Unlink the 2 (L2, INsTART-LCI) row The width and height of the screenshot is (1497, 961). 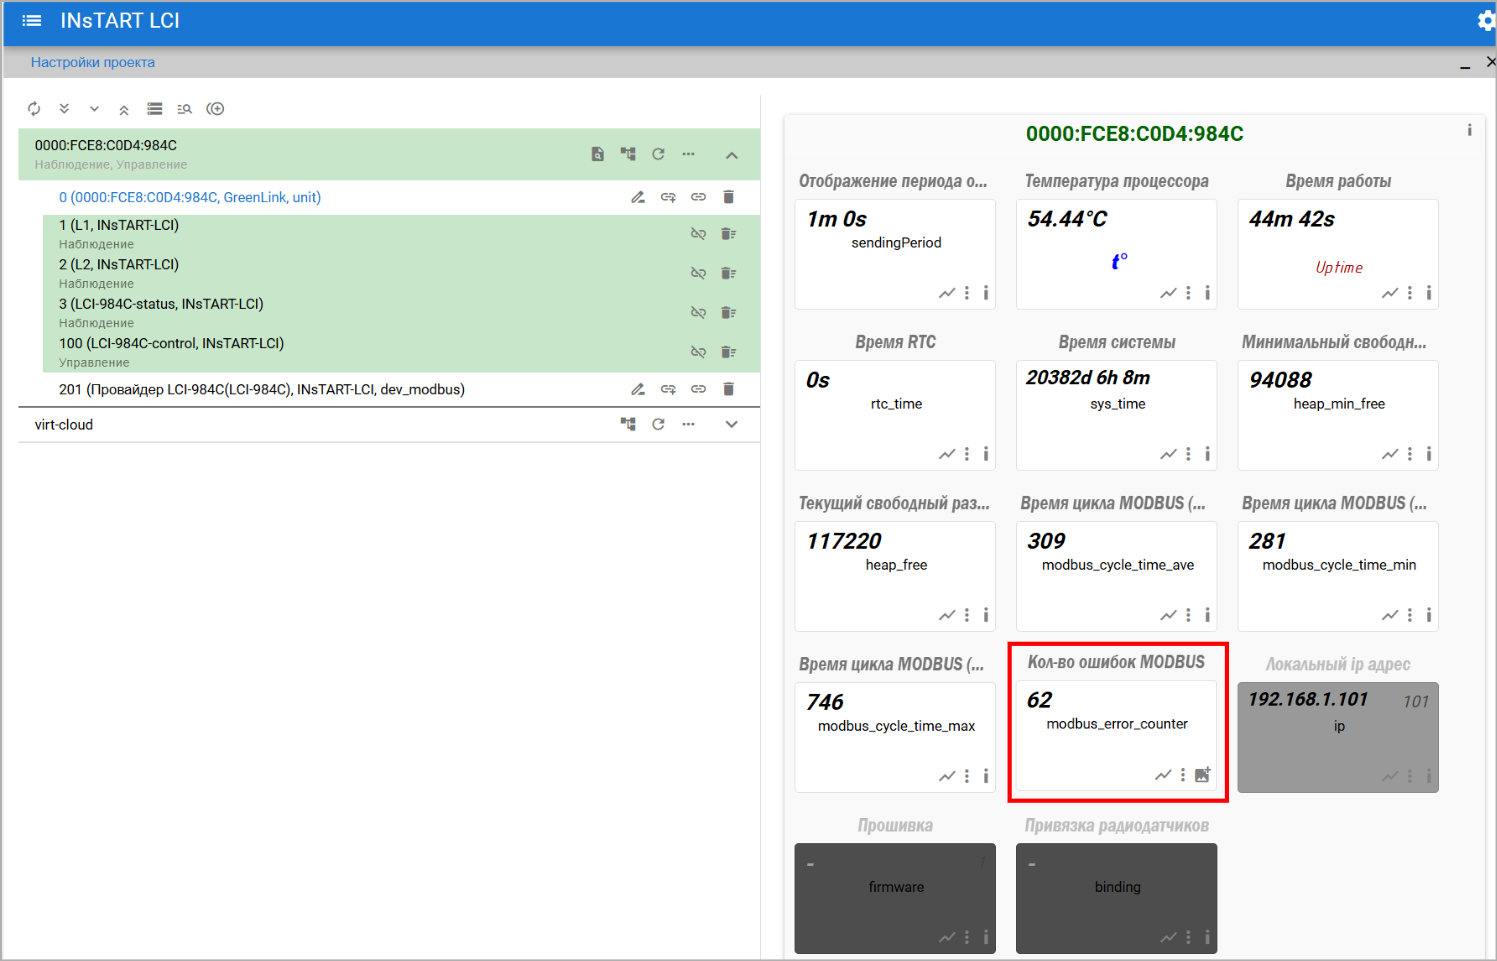coord(698,273)
